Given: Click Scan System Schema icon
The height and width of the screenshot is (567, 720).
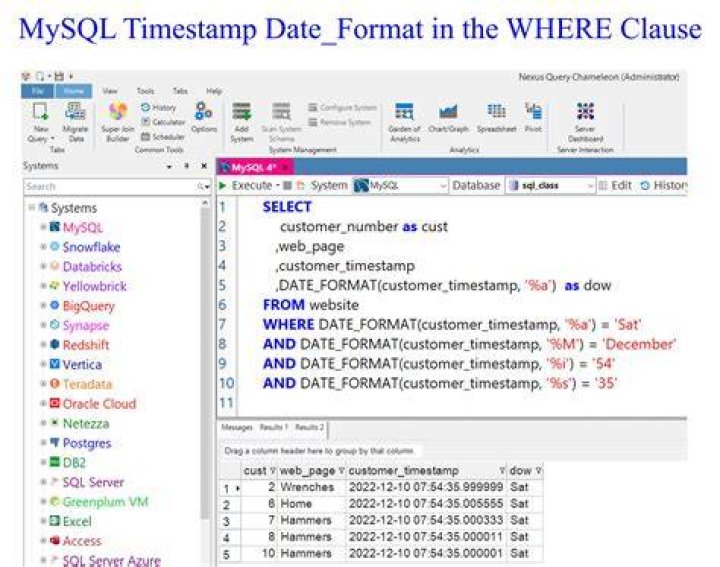Looking at the screenshot, I should [x=281, y=112].
